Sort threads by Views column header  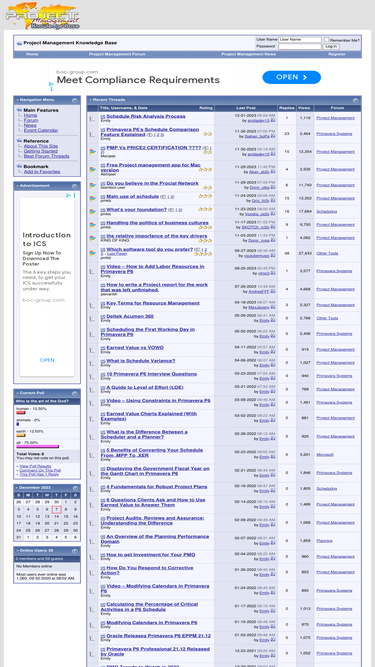[304, 108]
